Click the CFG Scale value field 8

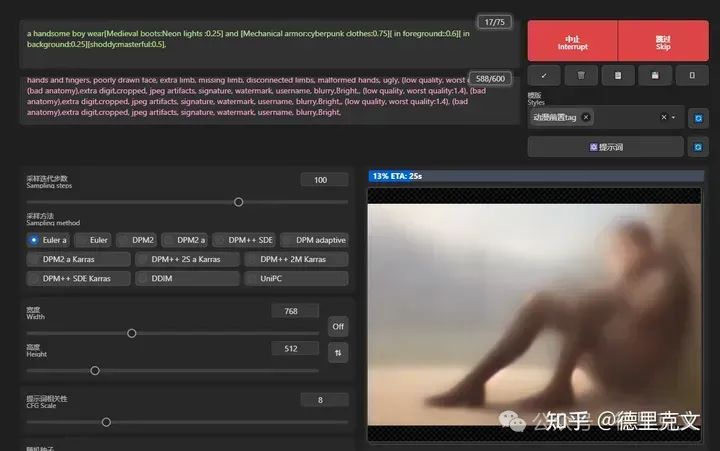pyautogui.click(x=325, y=400)
